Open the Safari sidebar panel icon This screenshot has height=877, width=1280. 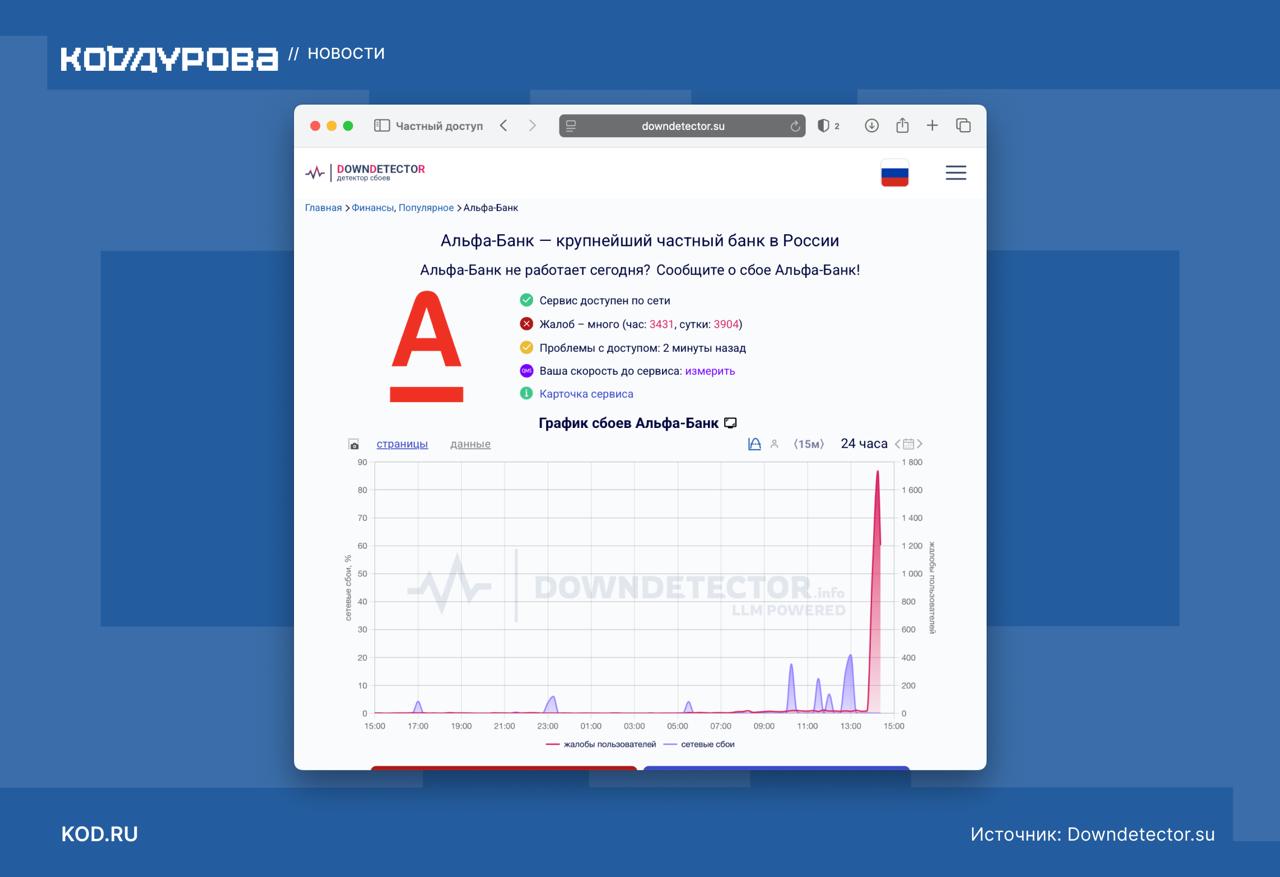381,126
